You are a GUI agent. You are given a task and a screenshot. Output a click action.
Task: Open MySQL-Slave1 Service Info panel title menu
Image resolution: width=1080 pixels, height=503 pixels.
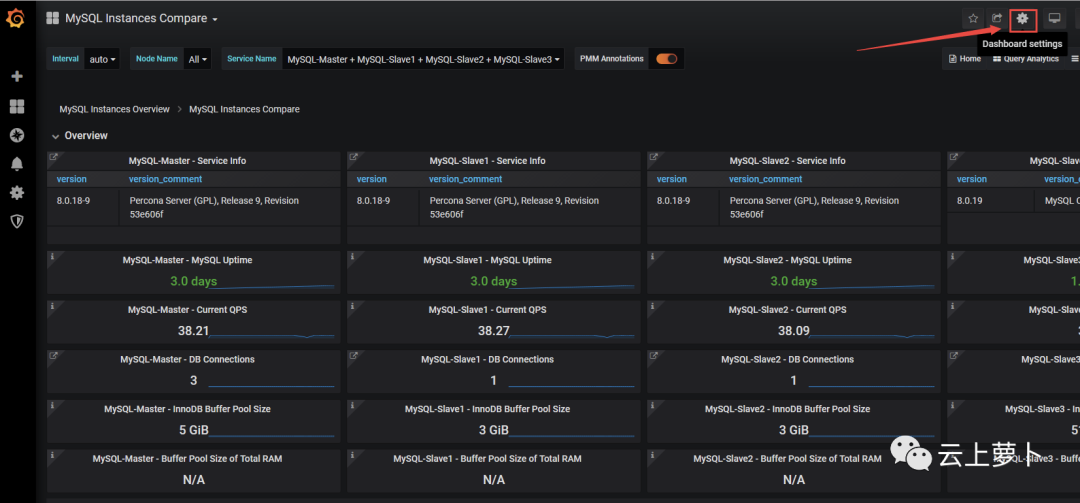(488, 161)
